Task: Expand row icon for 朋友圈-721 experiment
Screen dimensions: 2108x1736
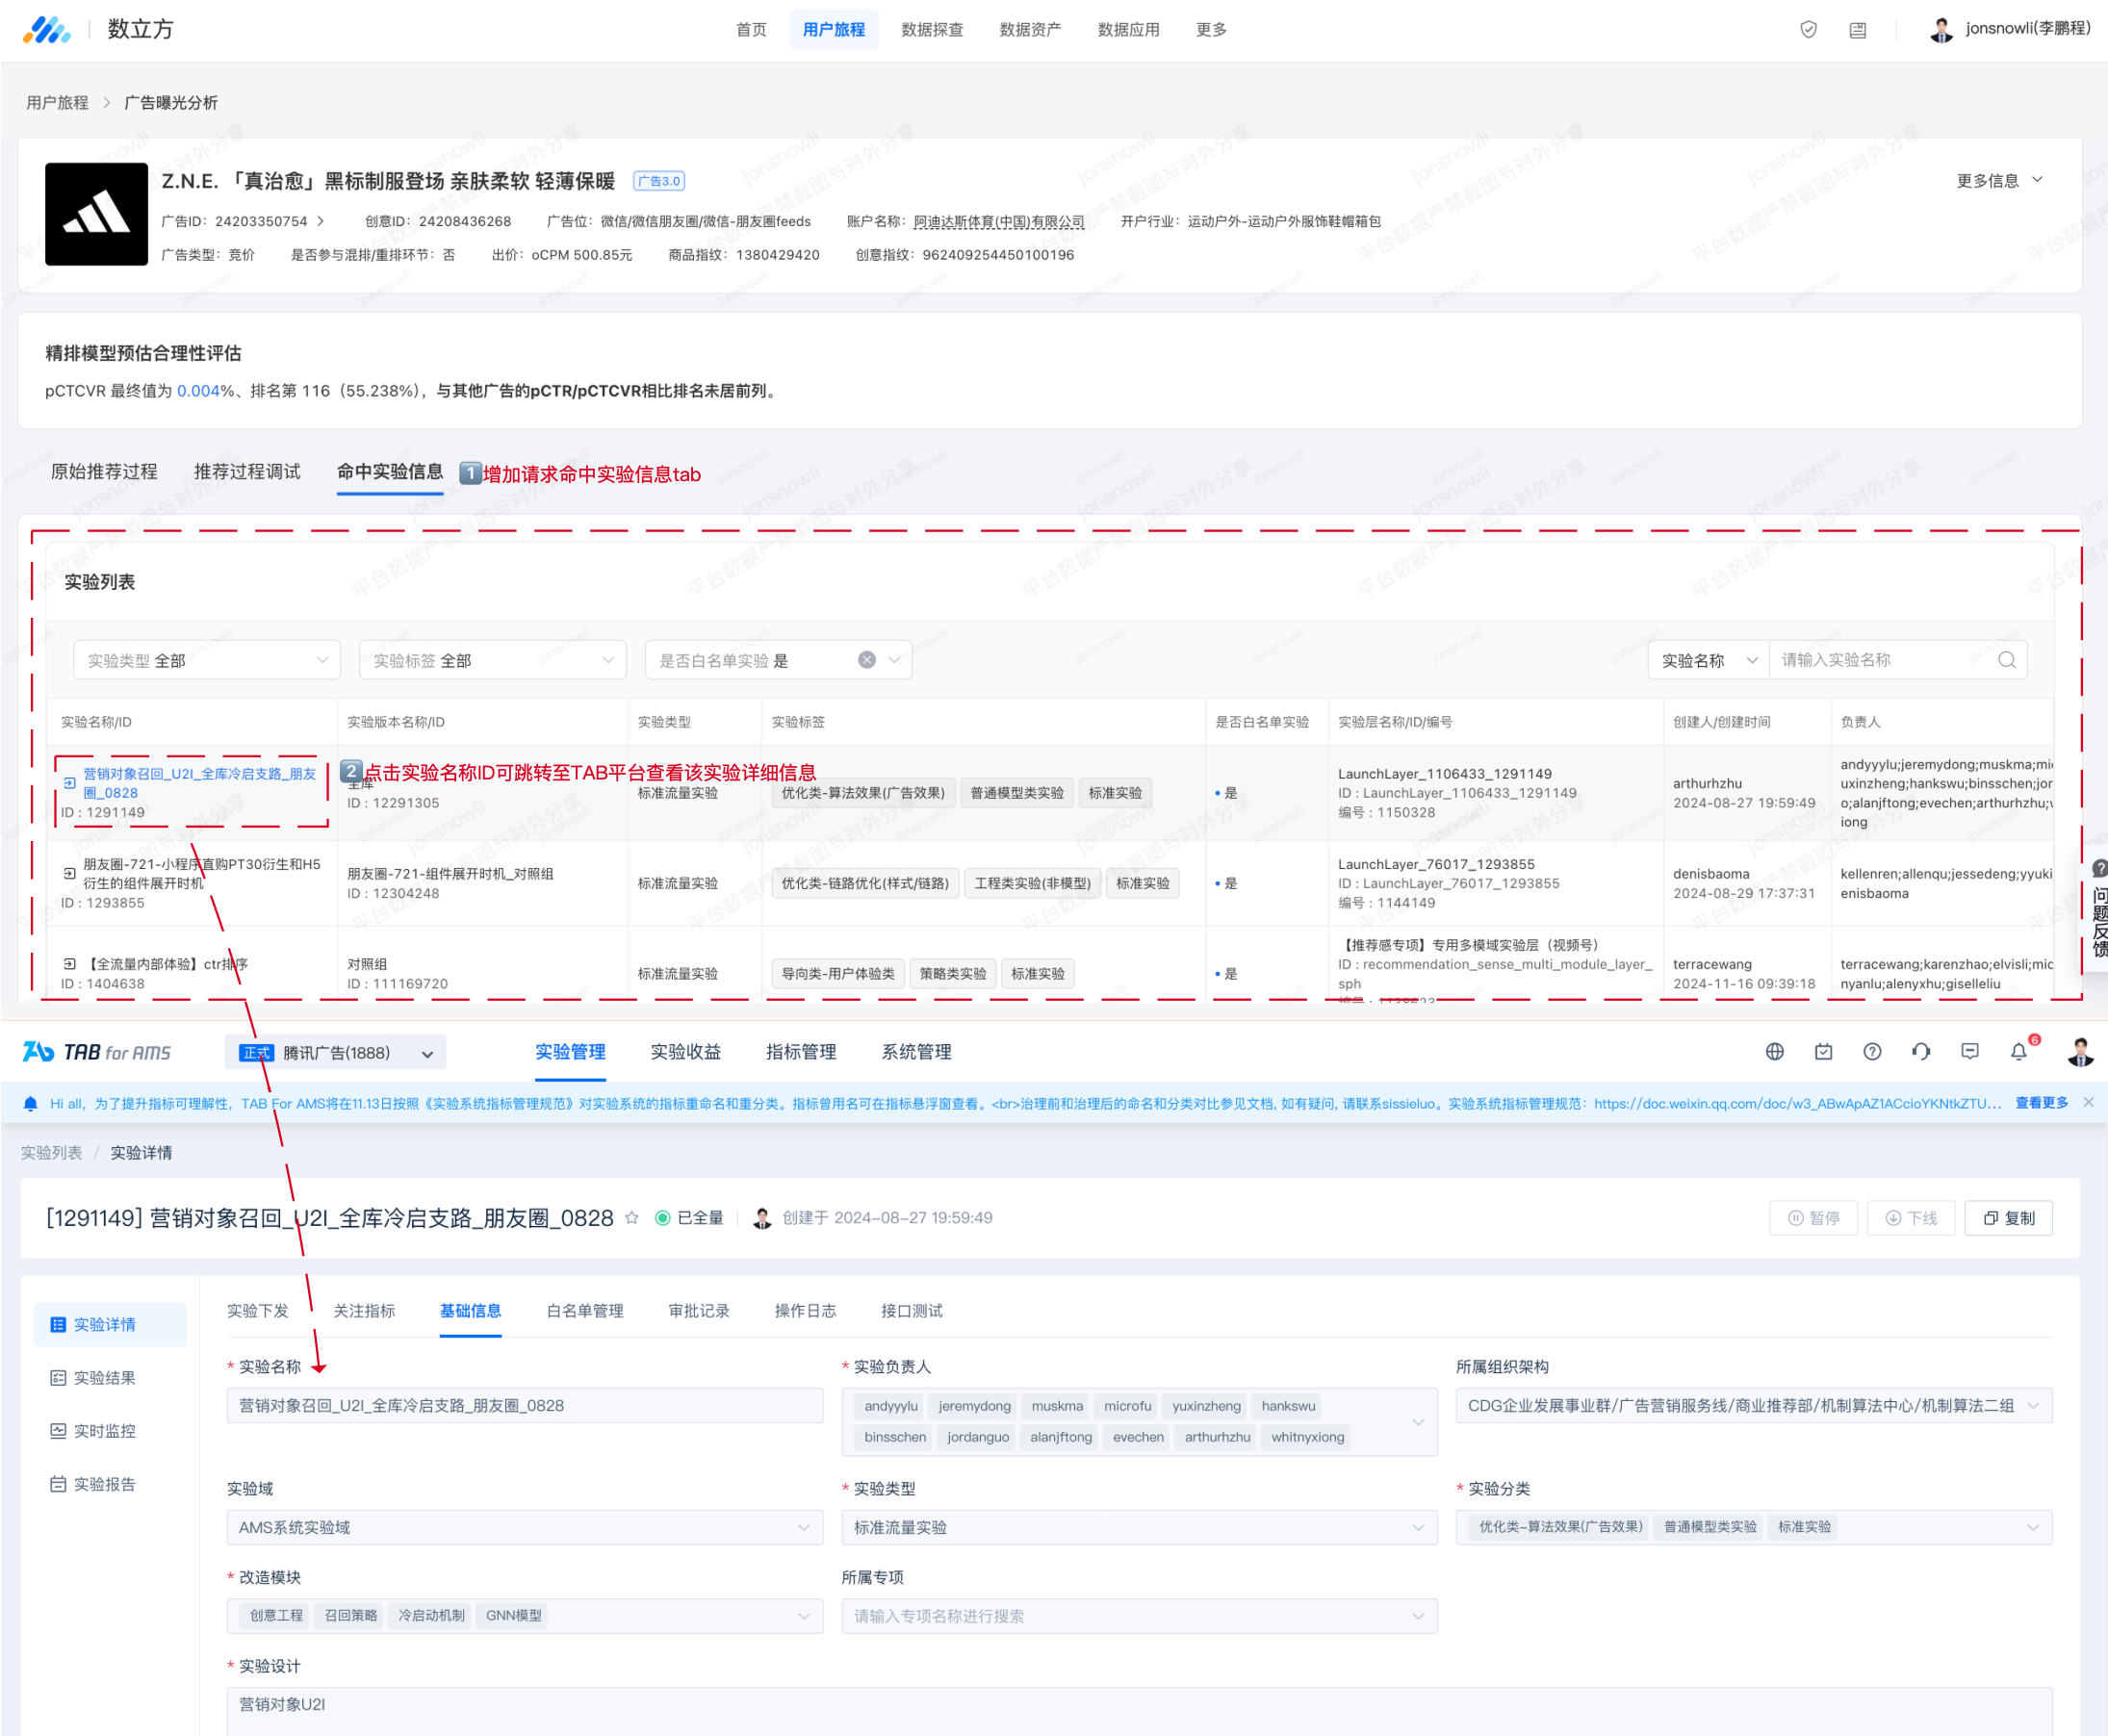Action: tap(69, 873)
